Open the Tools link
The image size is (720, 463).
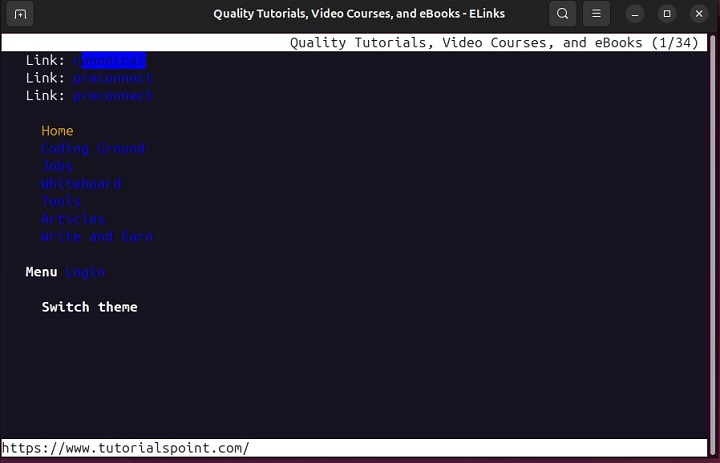coord(61,201)
